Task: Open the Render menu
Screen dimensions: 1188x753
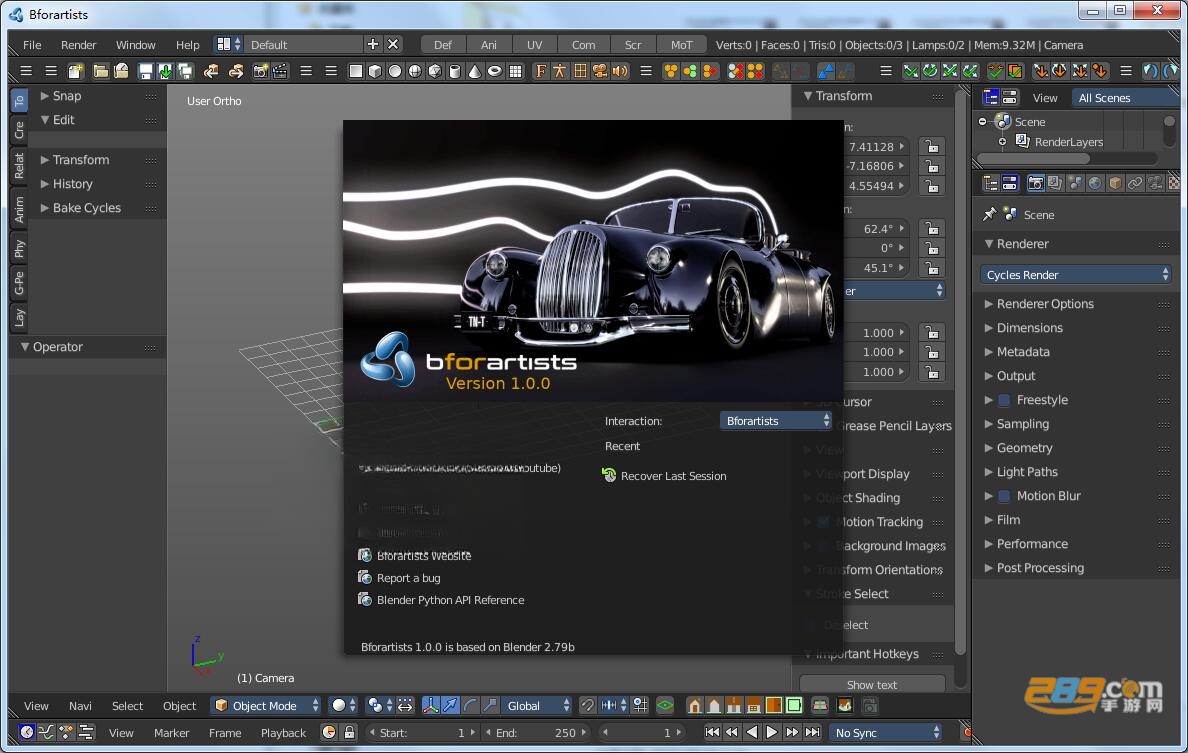Action: (79, 45)
